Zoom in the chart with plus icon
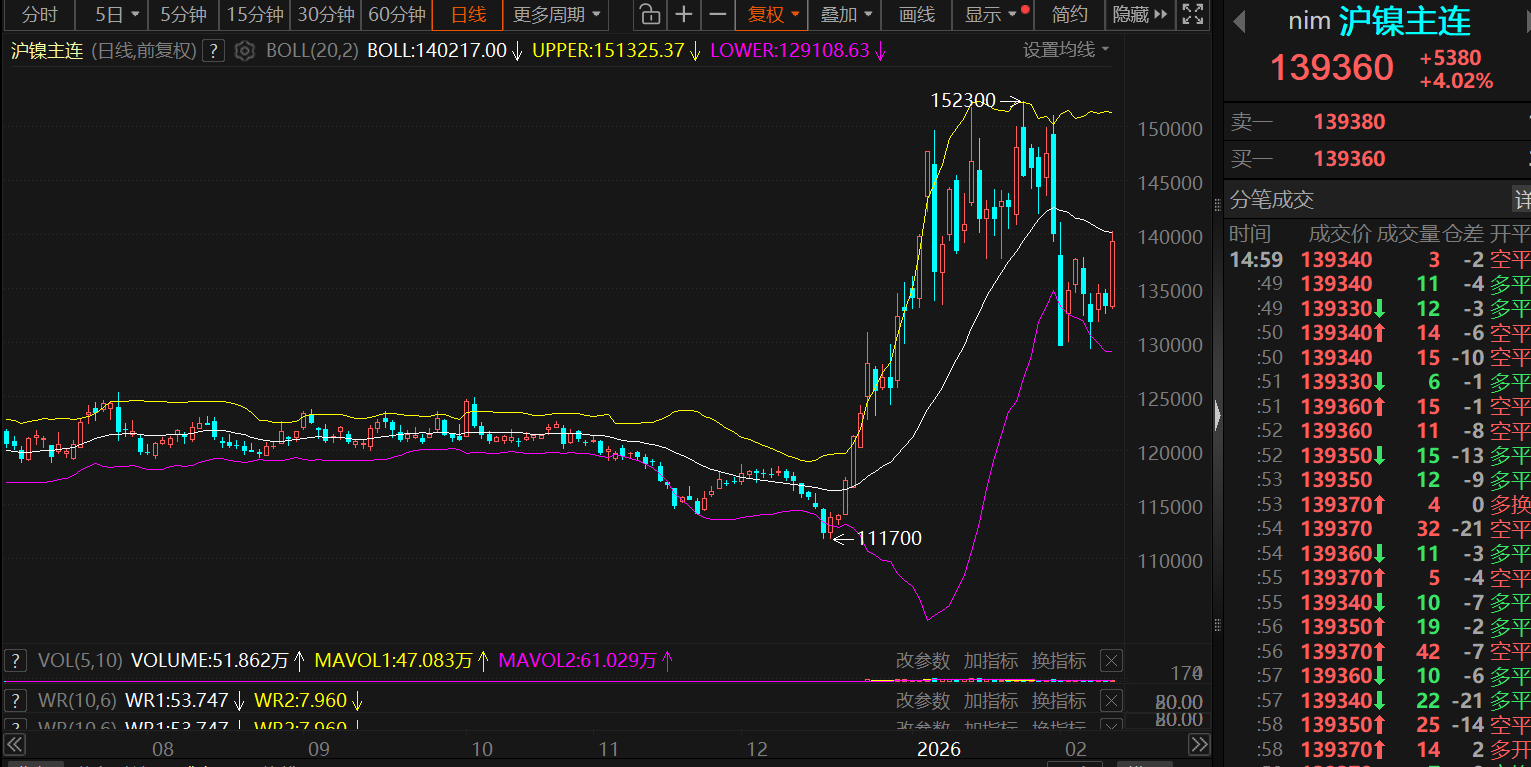Viewport: 1531px width, 767px height. [x=683, y=15]
